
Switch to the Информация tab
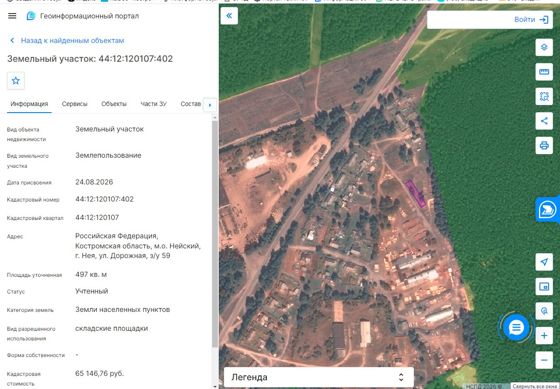click(x=29, y=104)
